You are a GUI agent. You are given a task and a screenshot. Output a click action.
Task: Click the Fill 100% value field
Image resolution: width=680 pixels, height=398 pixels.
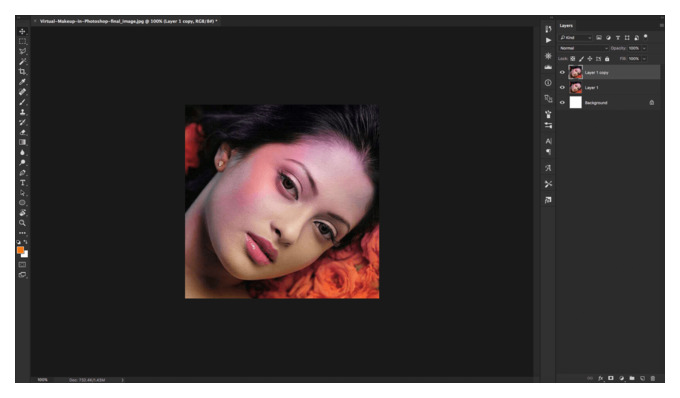tap(634, 59)
